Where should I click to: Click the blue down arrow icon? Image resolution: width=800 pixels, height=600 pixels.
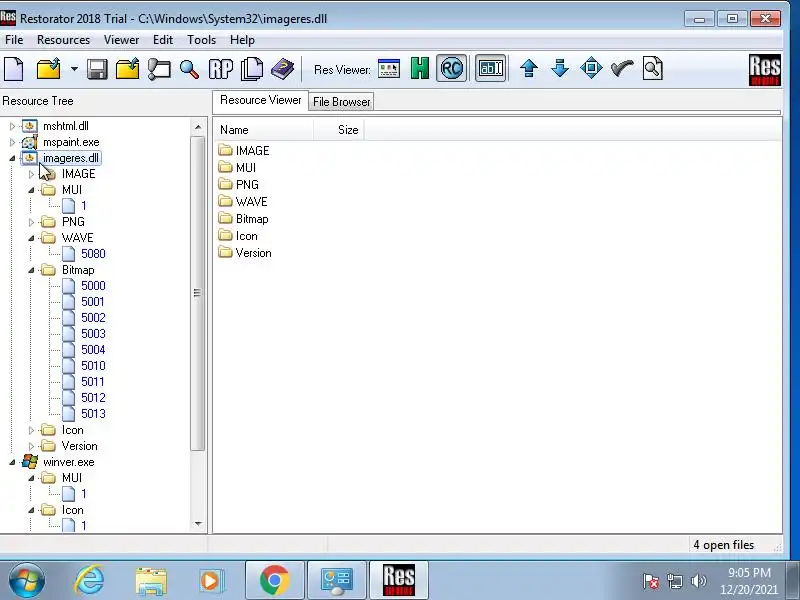[x=560, y=68]
